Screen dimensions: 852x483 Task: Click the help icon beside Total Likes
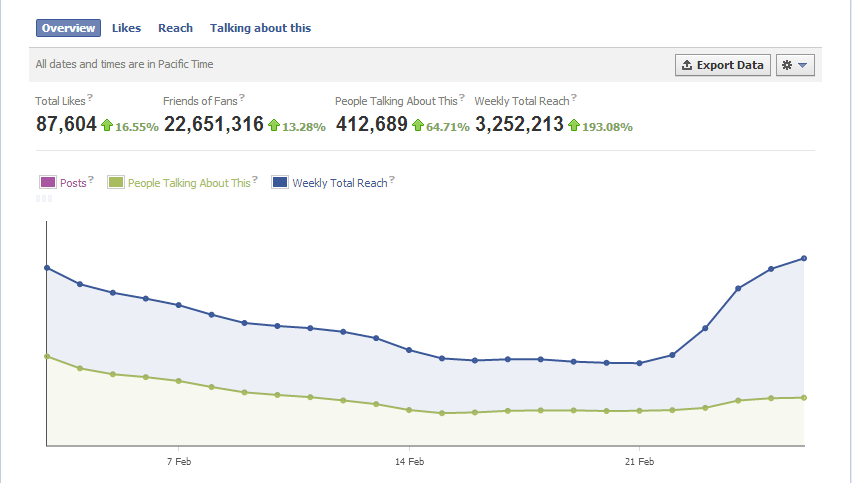click(x=90, y=97)
